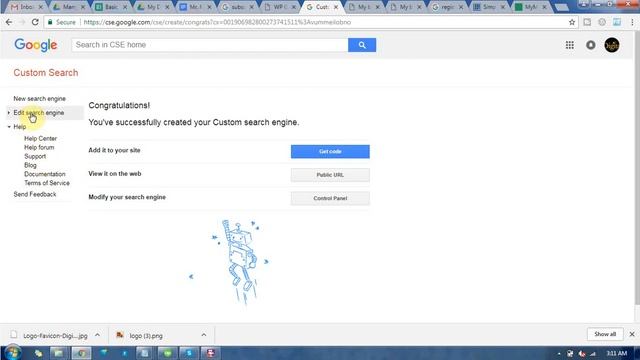This screenshot has height=360, width=640.
Task: Switch to the subs Google tab
Action: pos(237,7)
